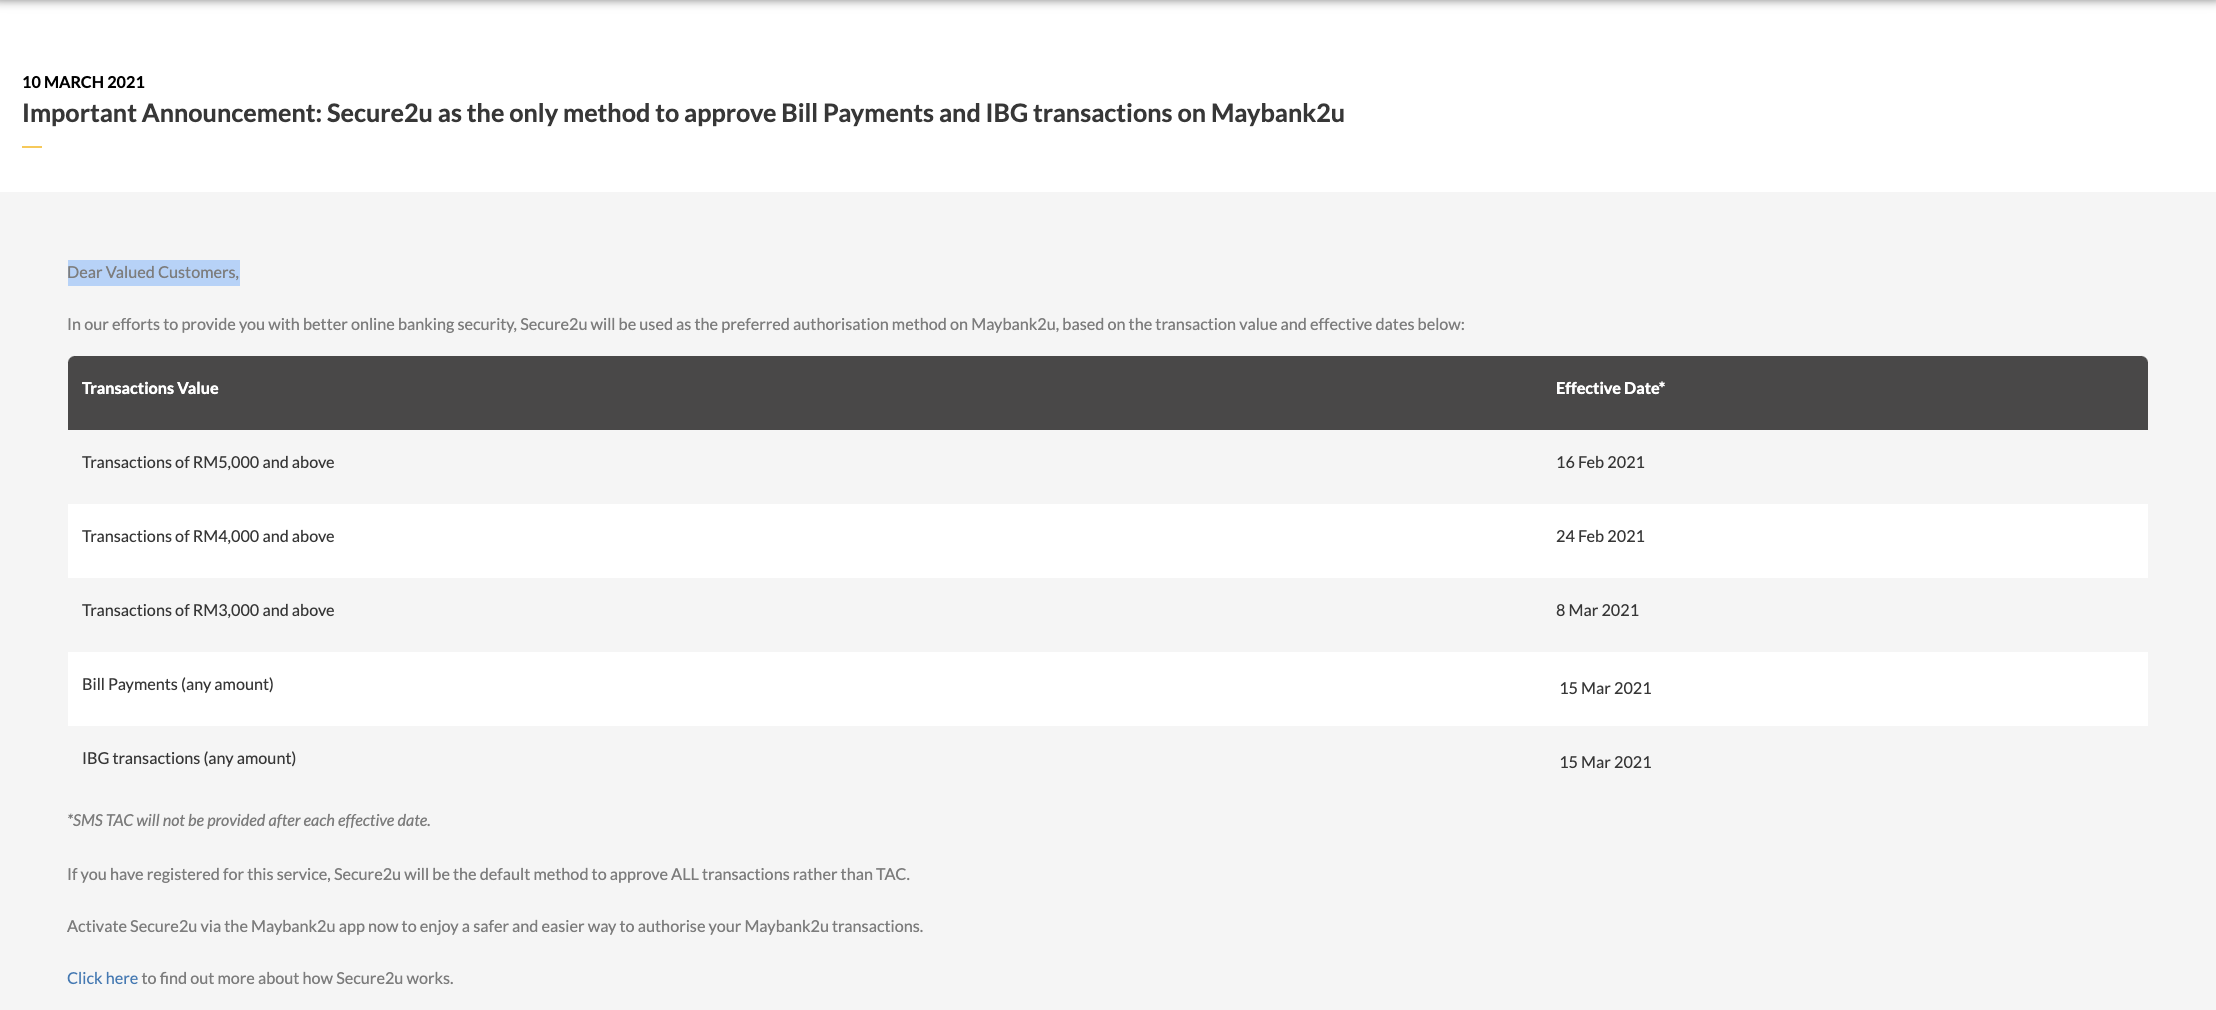Click the "In our efforts" intro paragraph
This screenshot has width=2216, height=1010.
click(x=765, y=324)
